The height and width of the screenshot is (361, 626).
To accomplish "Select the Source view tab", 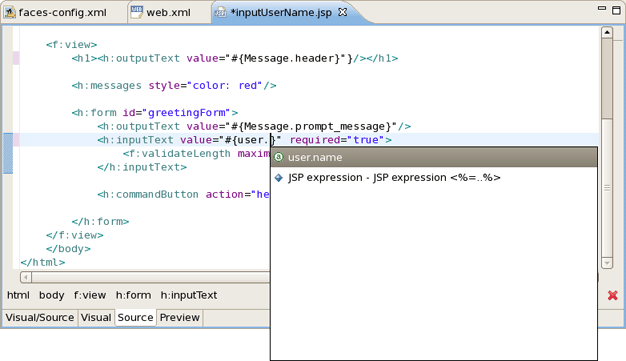I will tap(135, 317).
